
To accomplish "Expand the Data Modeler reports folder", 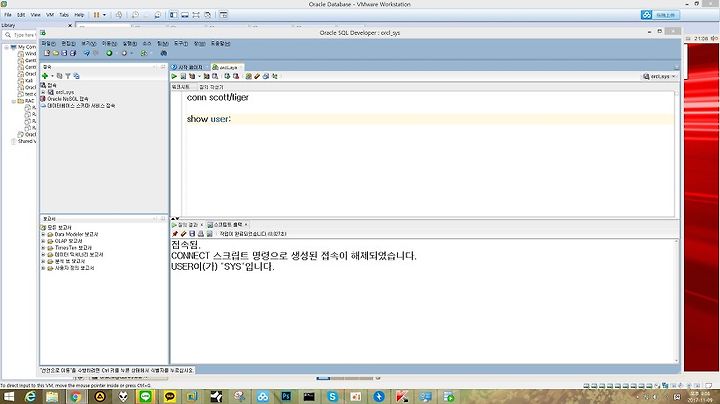I will (43, 234).
